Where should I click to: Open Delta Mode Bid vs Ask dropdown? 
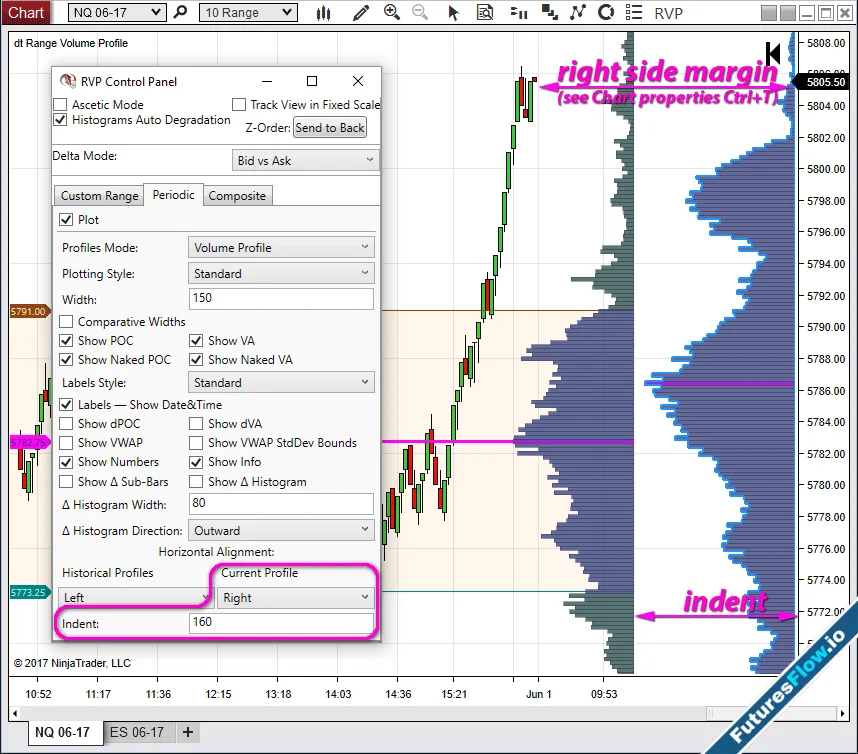point(305,160)
